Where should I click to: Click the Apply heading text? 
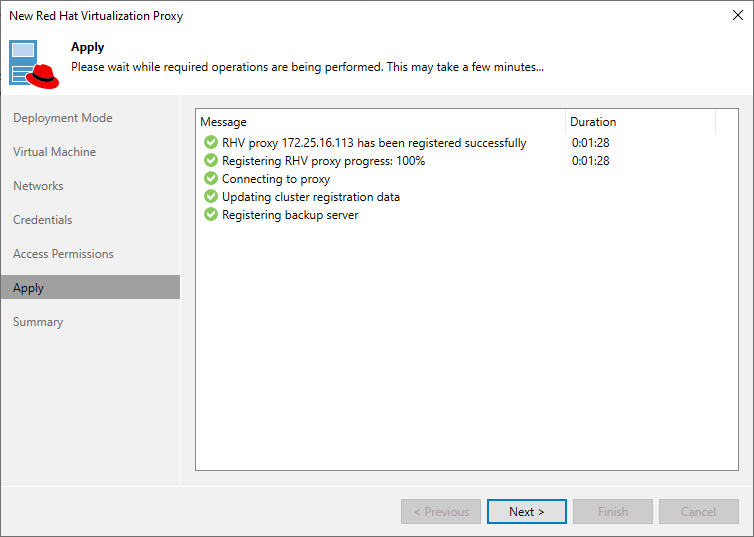[x=88, y=47]
